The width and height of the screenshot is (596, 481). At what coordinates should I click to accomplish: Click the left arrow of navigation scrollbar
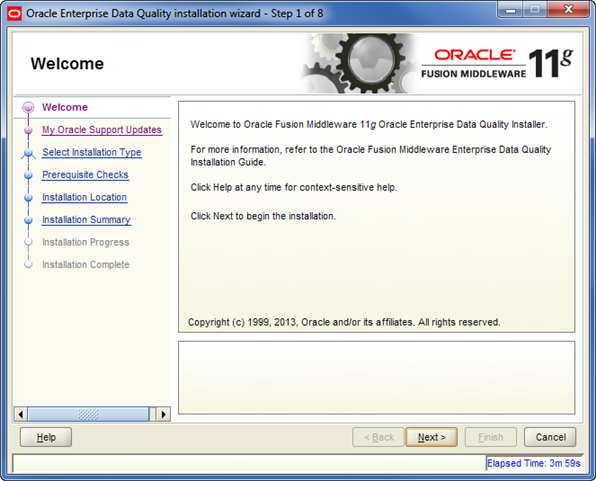(21, 414)
